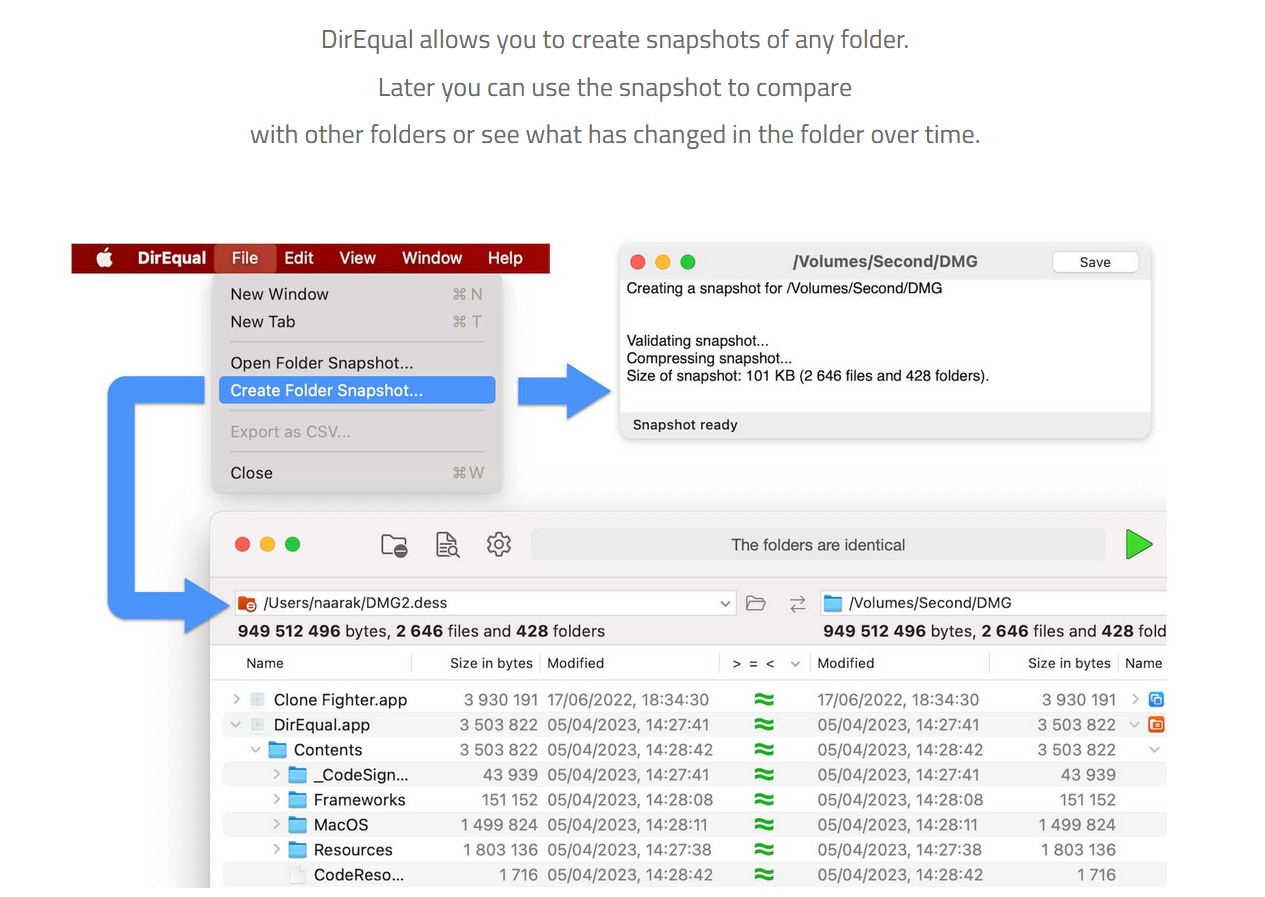Click the Resources folder icon
This screenshot has width=1265, height=897.
(x=298, y=850)
